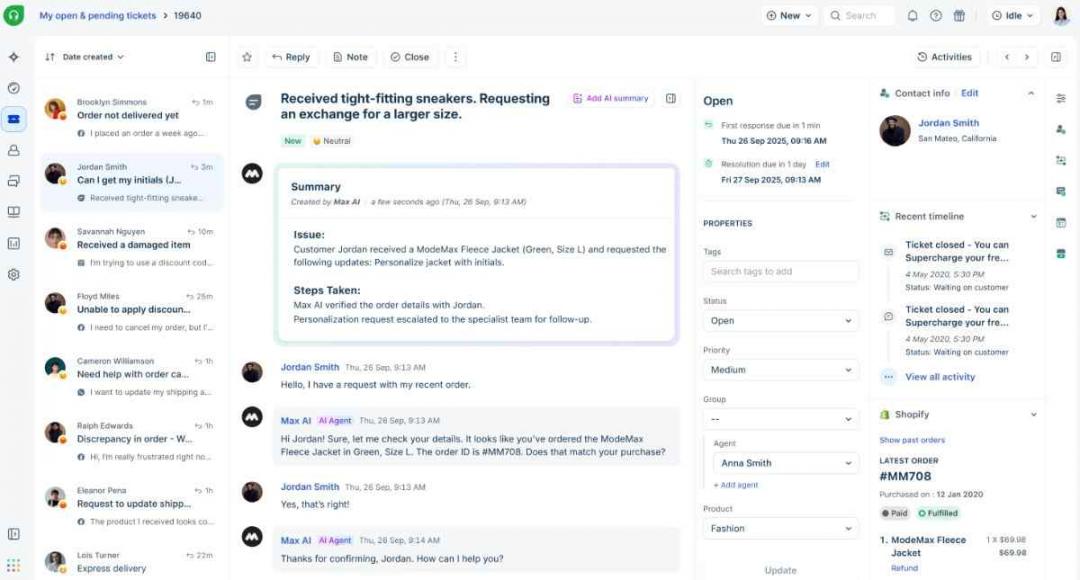The width and height of the screenshot is (1080, 580).
Task: Open the tickets icon in left sidebar
Action: point(14,119)
